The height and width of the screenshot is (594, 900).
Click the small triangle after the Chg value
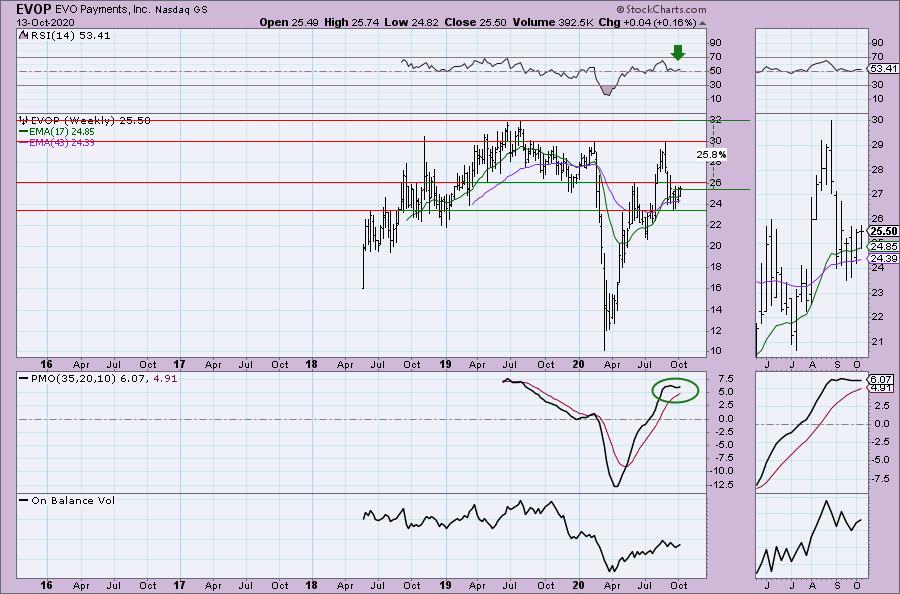click(703, 24)
